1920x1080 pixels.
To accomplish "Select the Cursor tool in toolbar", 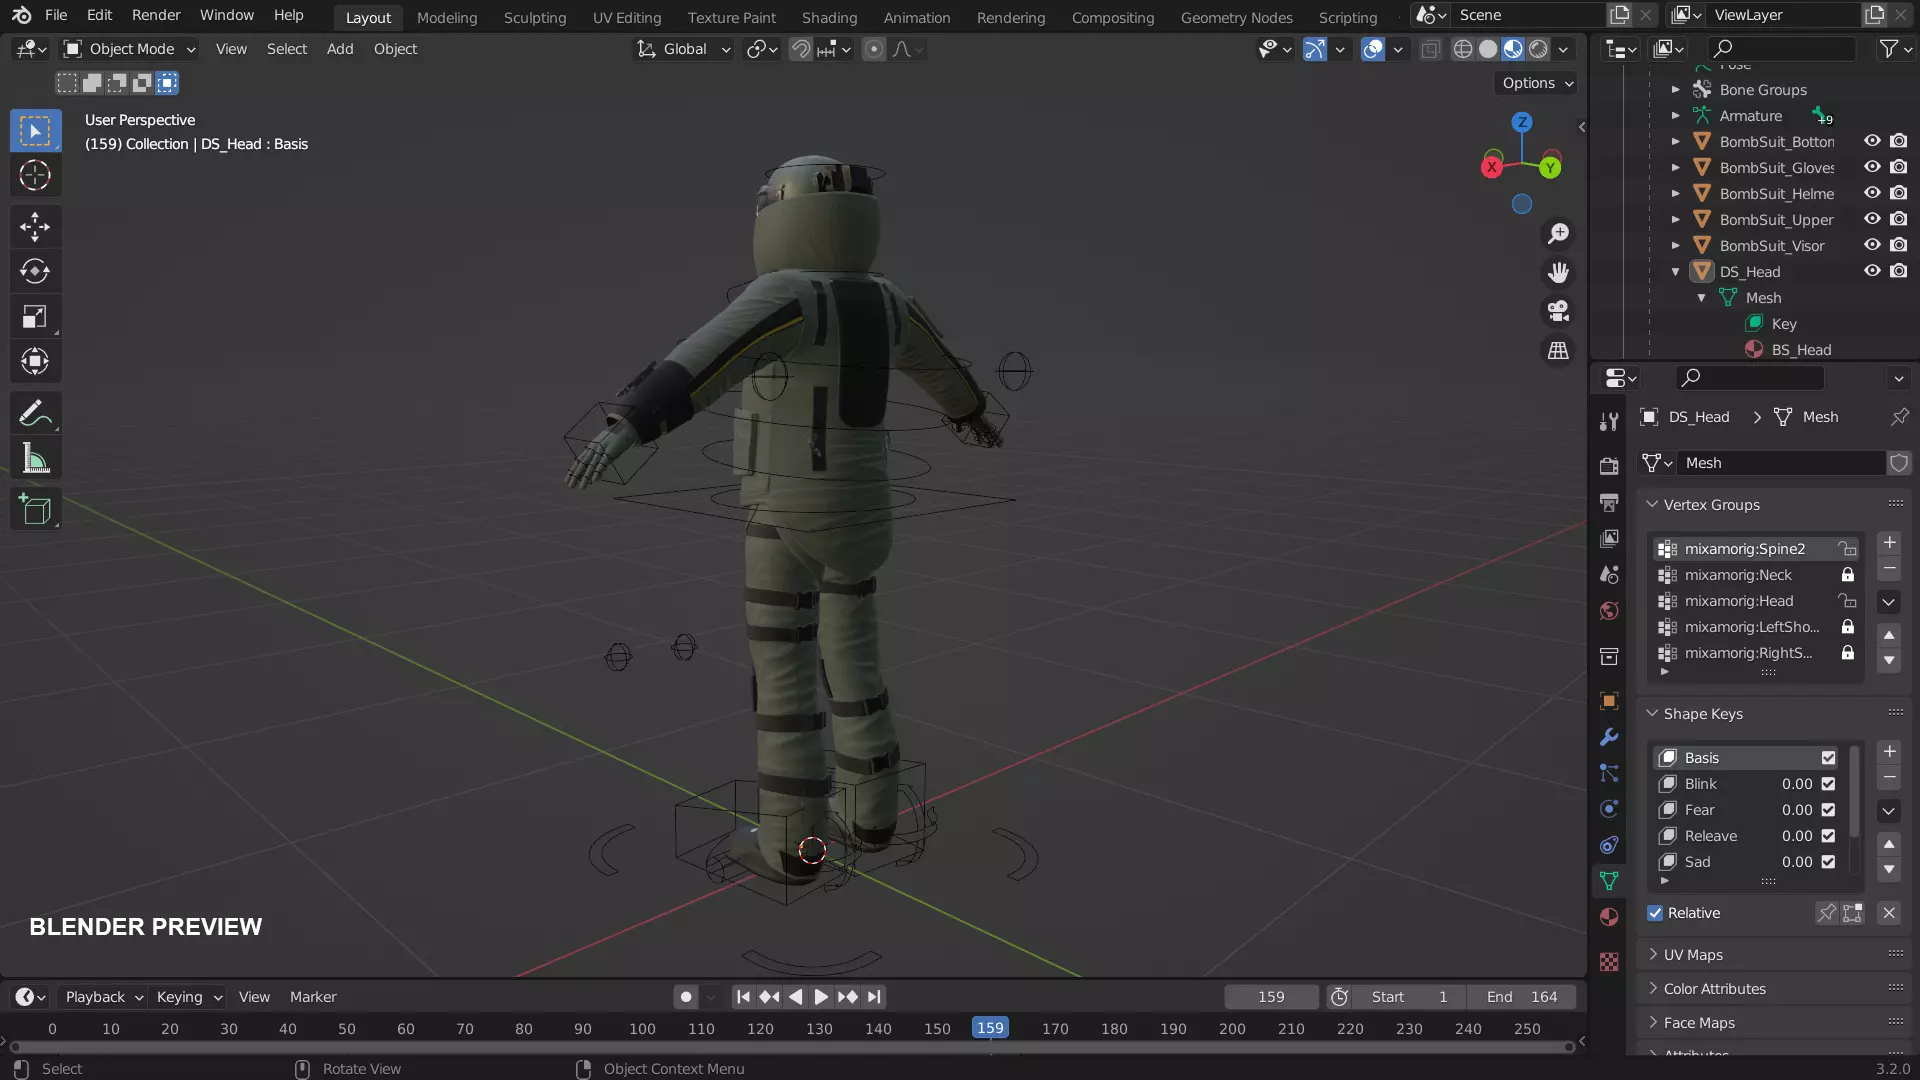I will point(35,175).
